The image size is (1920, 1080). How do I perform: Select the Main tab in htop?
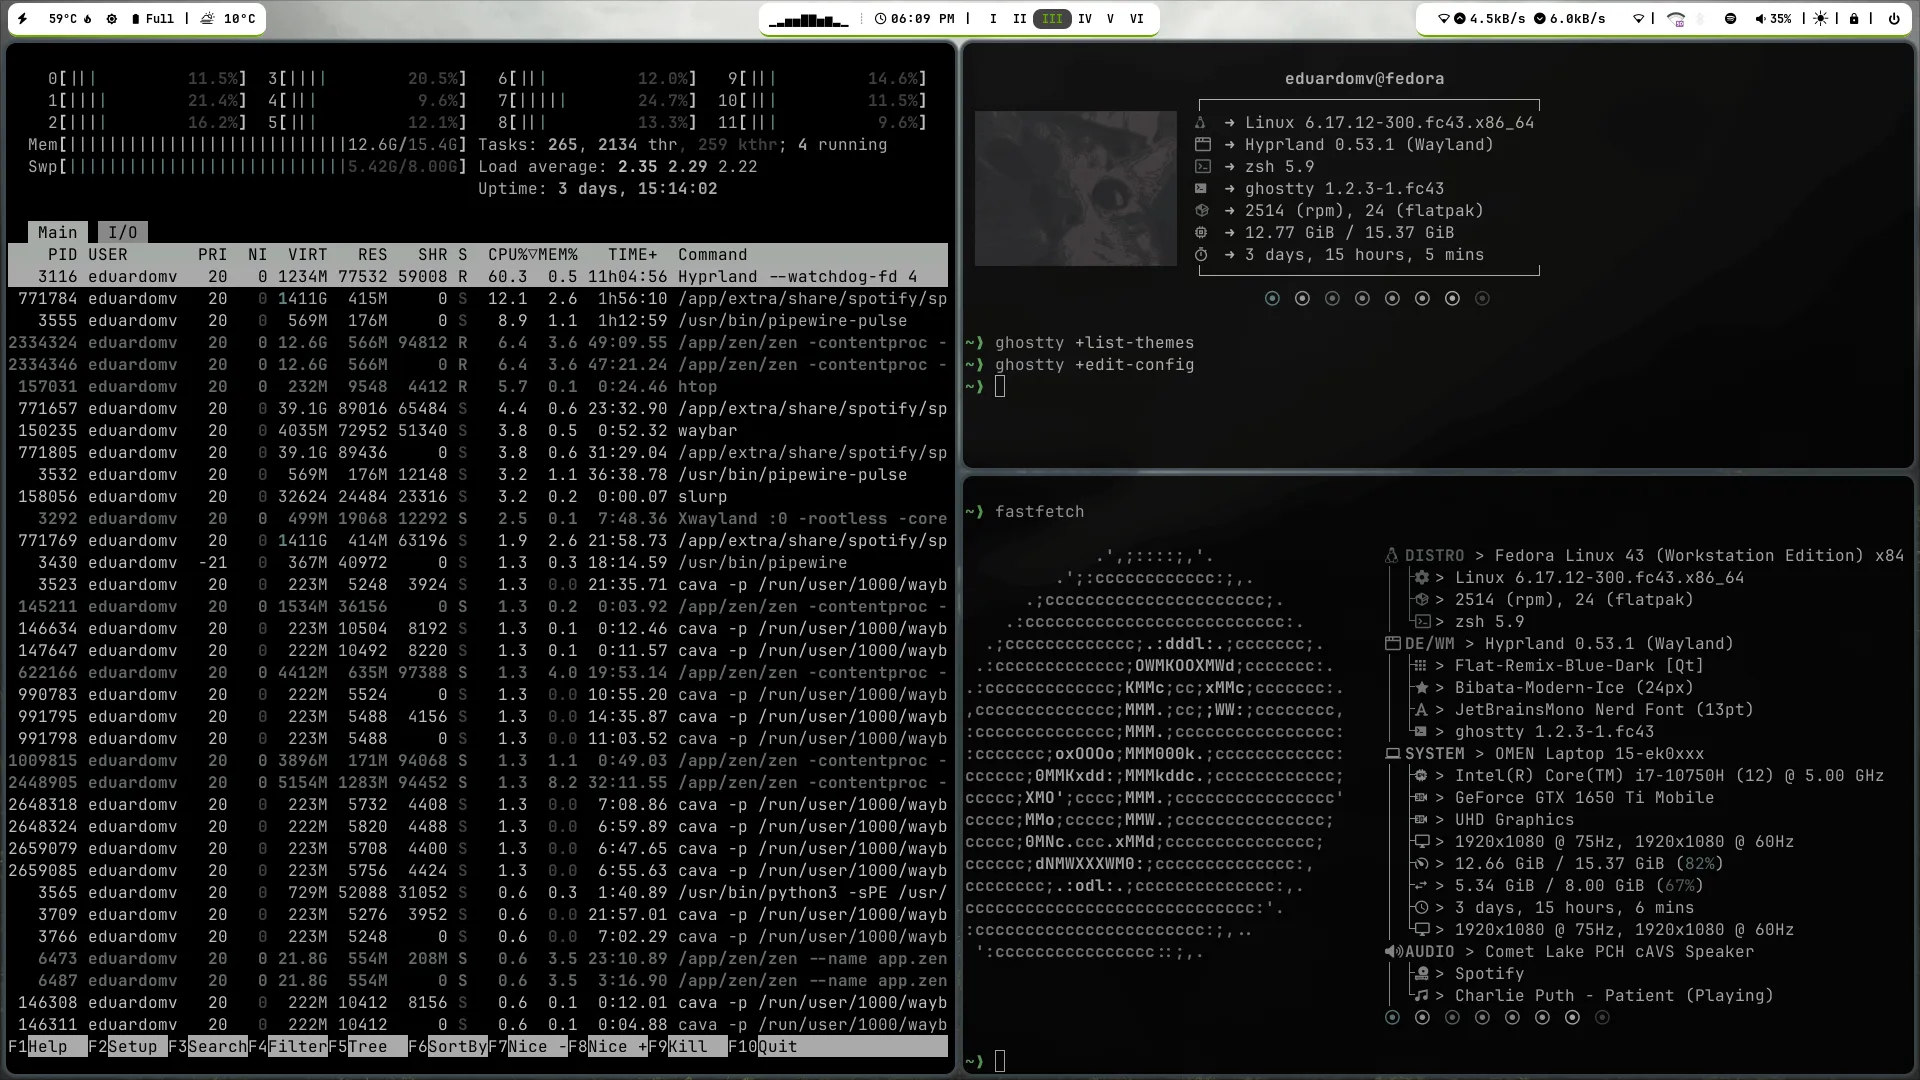57,233
